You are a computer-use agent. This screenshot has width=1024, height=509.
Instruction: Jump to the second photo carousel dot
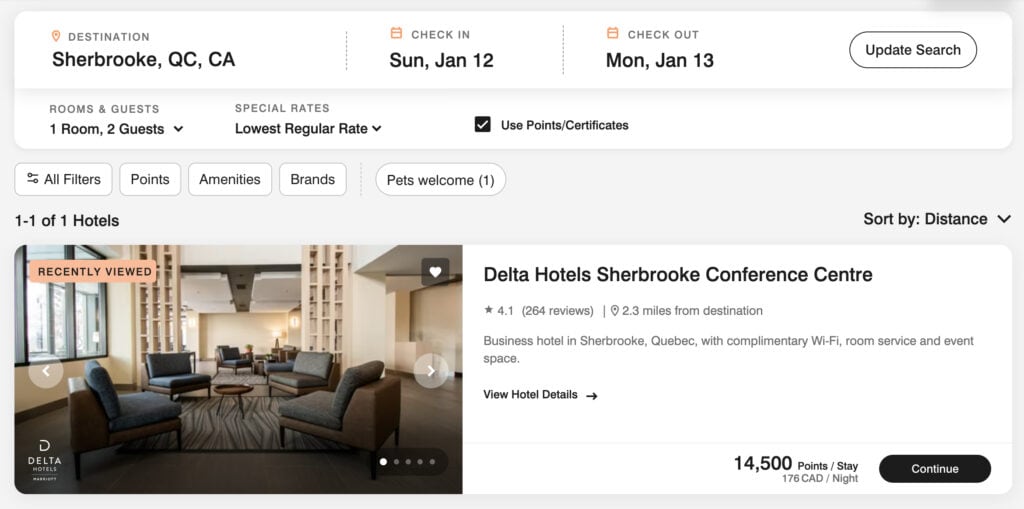tap(396, 462)
